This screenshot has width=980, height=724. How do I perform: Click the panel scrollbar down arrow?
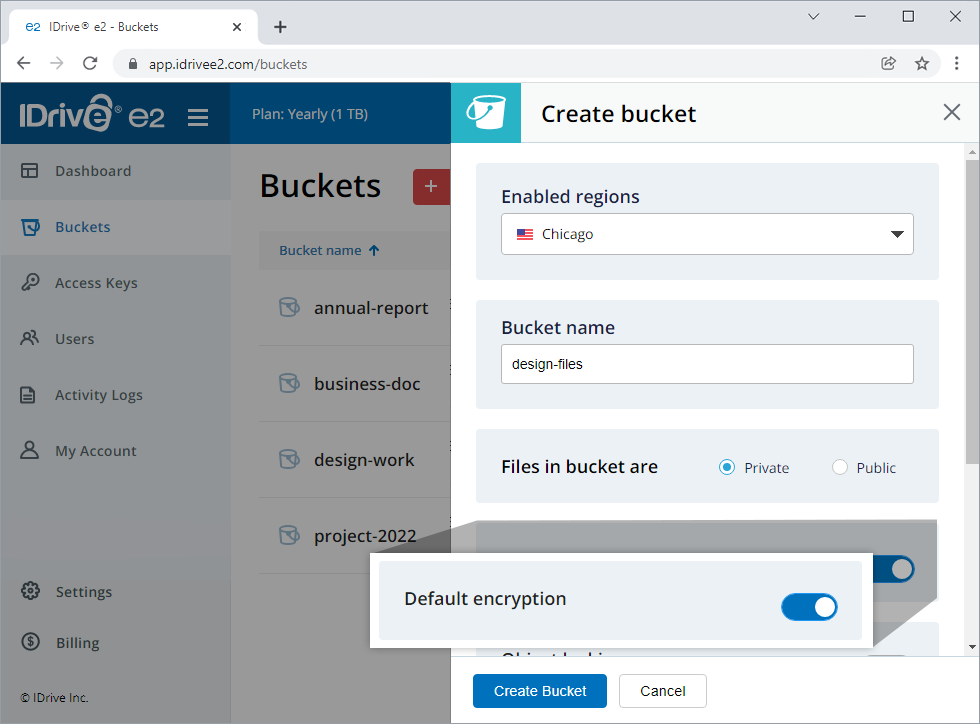[972, 647]
